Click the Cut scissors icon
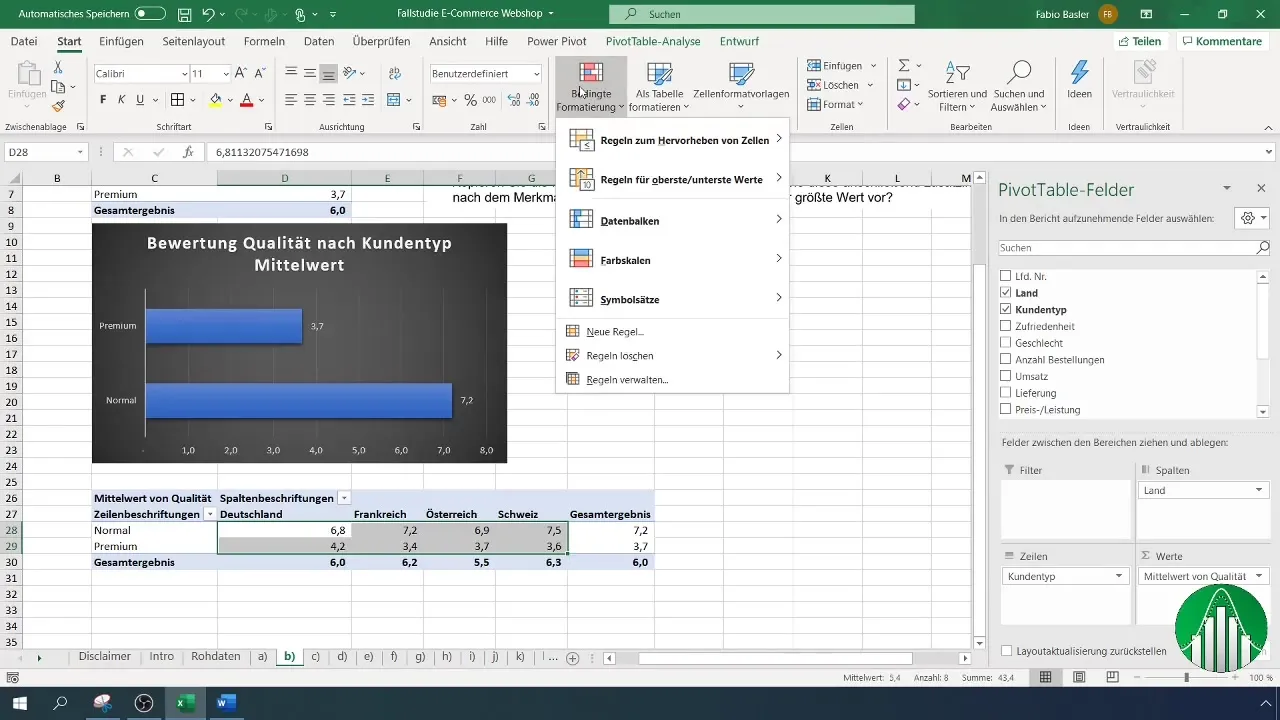1280x720 pixels. pyautogui.click(x=58, y=67)
